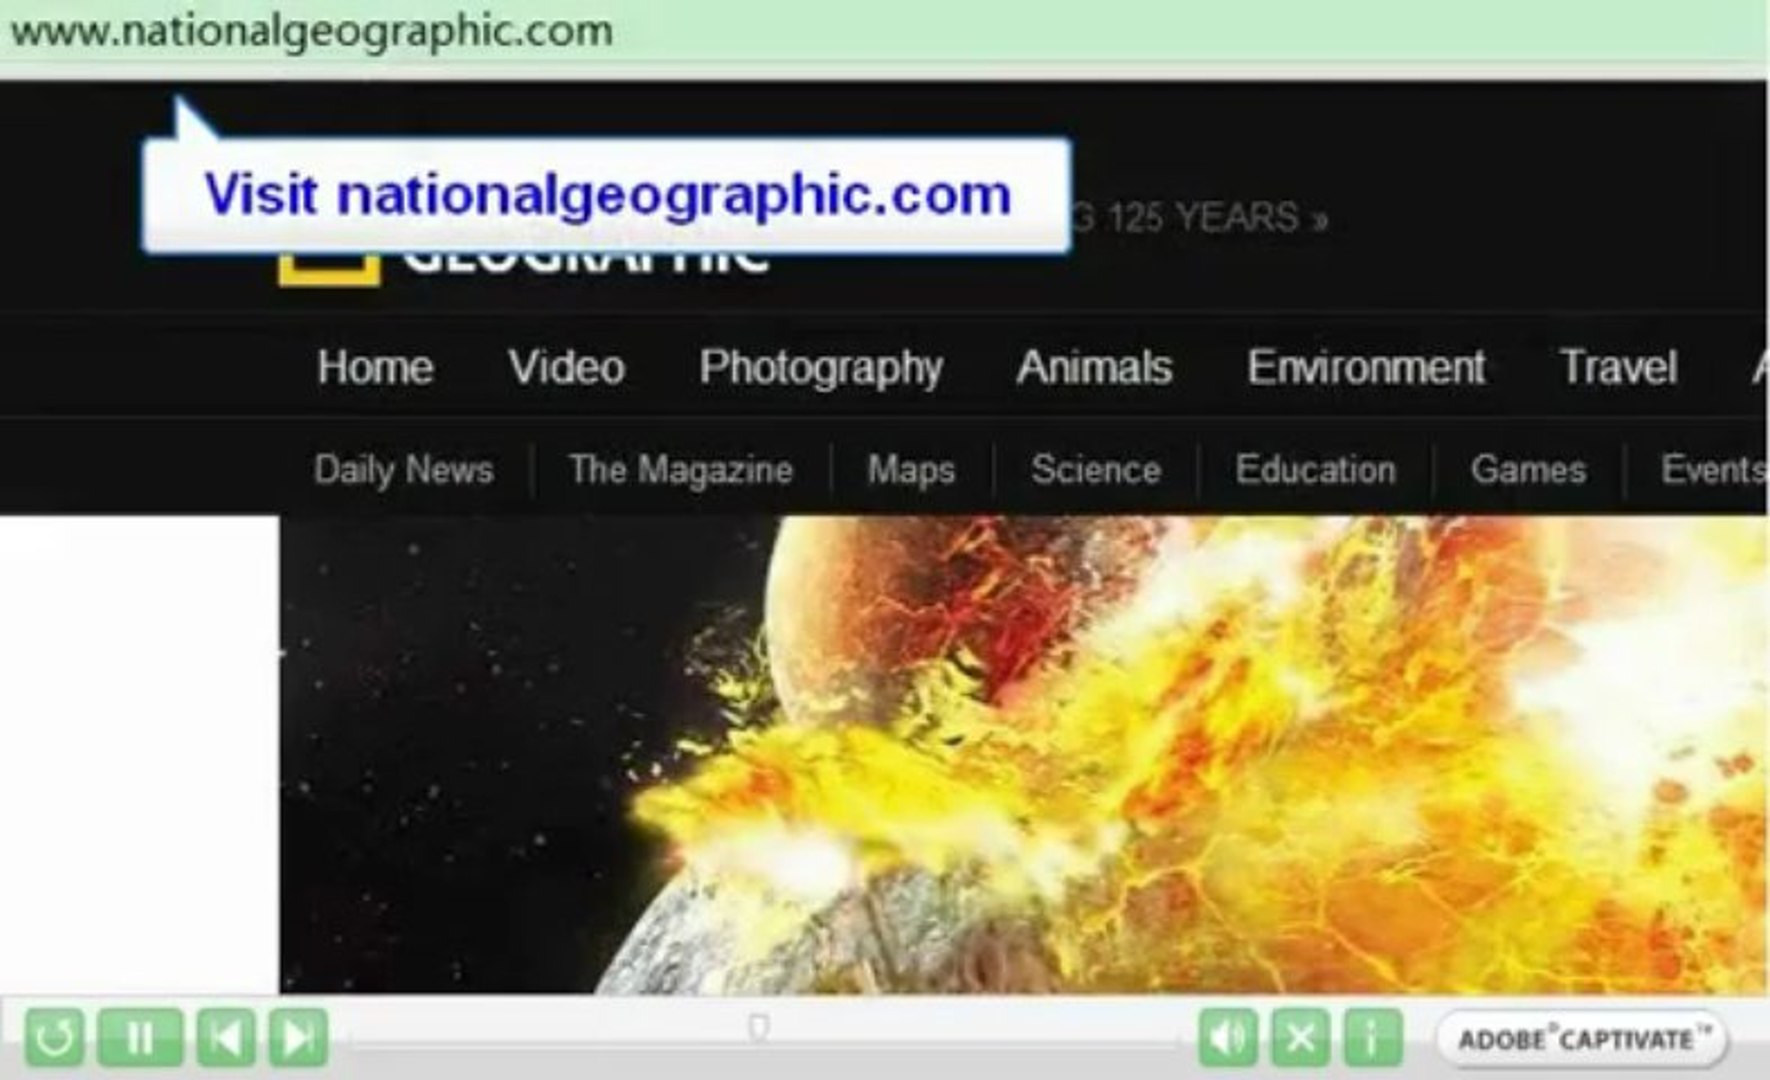
Task: Visit the Environment page
Action: click(1364, 368)
